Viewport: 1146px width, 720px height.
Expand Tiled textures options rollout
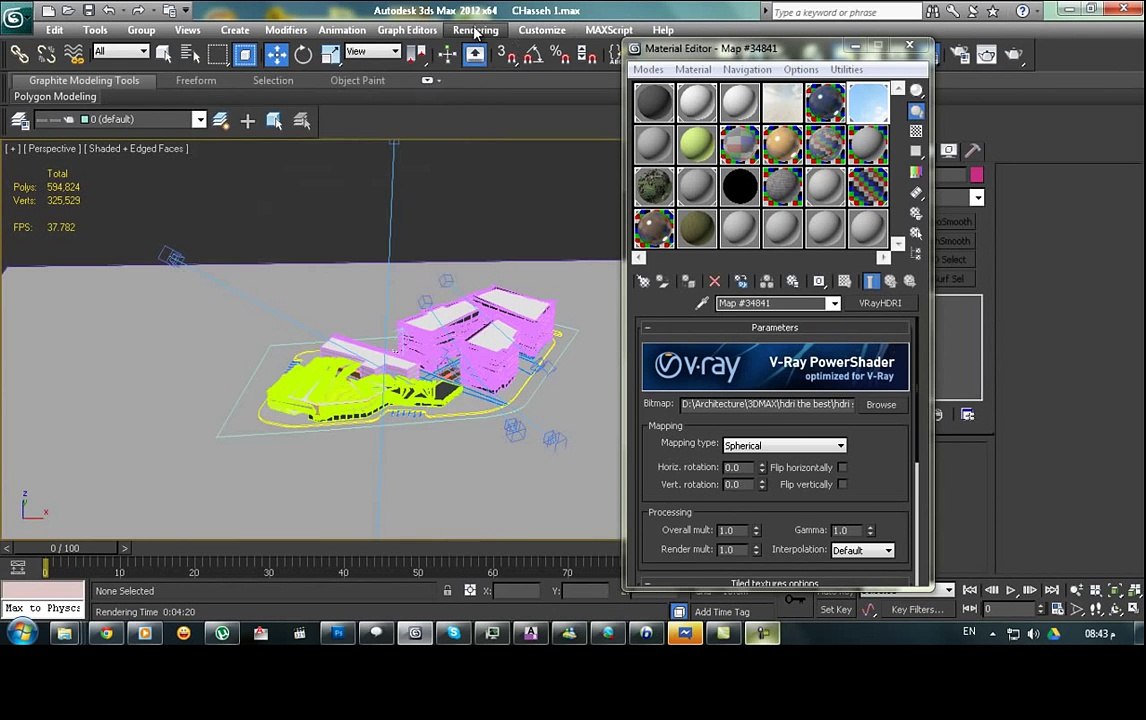pyautogui.click(x=775, y=583)
